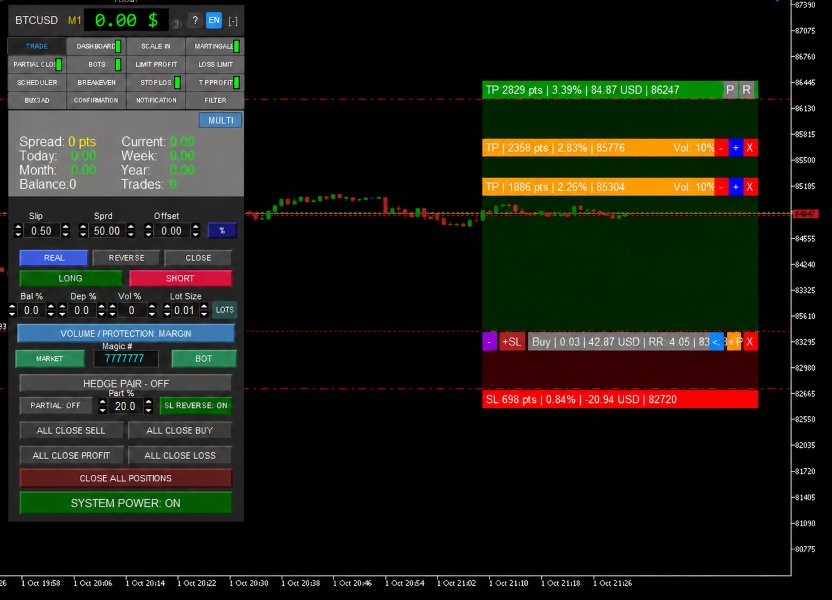Remove the TP 85776 partial level

click(750, 148)
